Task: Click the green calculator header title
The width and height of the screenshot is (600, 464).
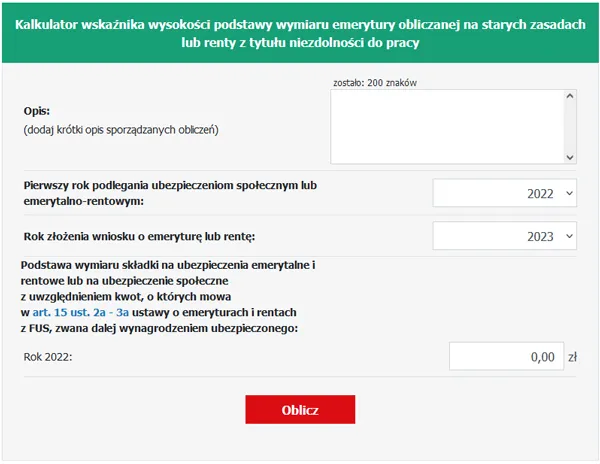Action: (x=299, y=24)
